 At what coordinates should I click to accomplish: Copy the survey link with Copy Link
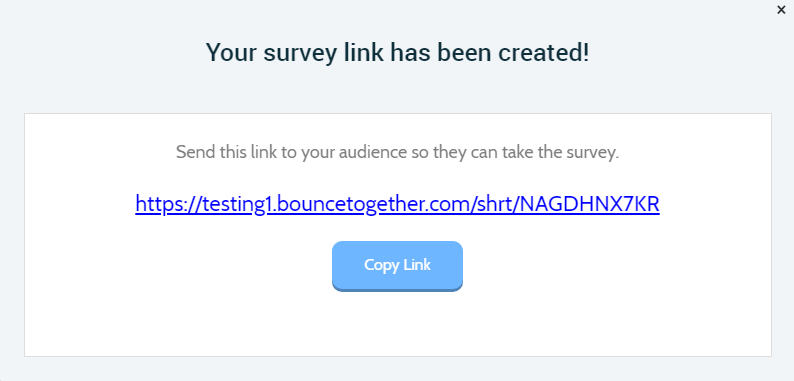[397, 266]
